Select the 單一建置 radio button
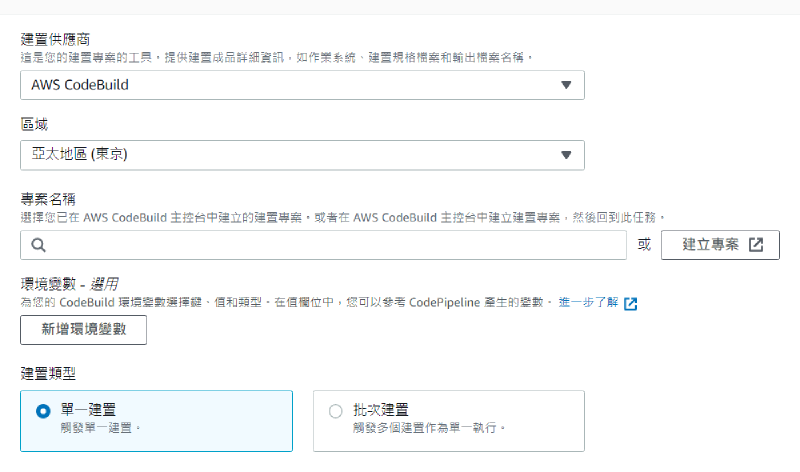Screen dimensions: 800x472 click(x=43, y=411)
